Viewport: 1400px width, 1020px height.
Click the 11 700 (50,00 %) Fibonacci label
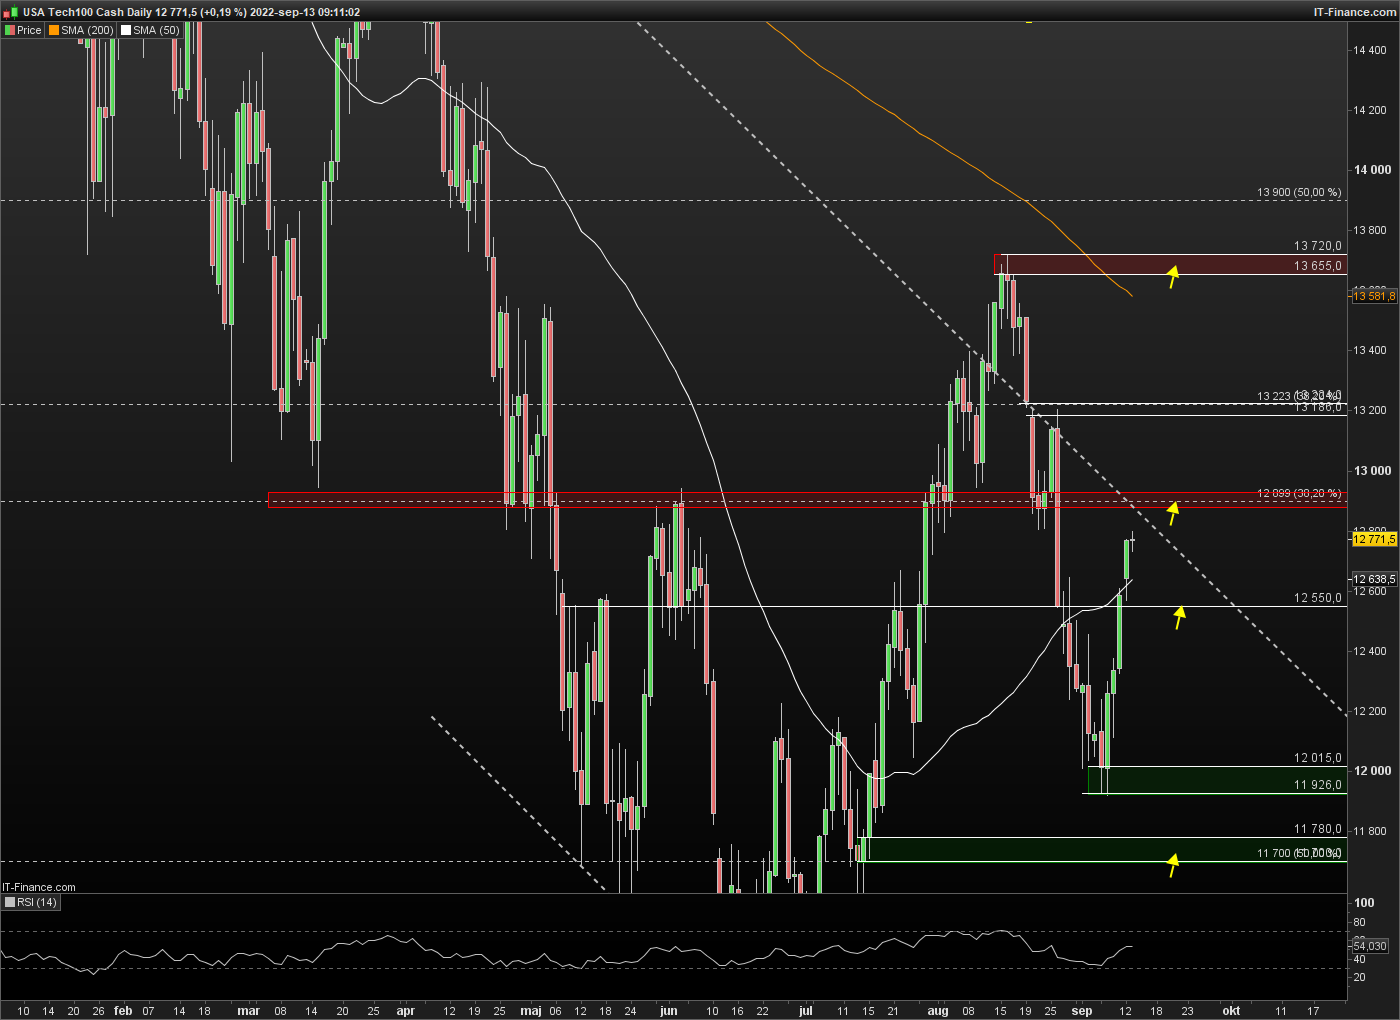(1299, 853)
